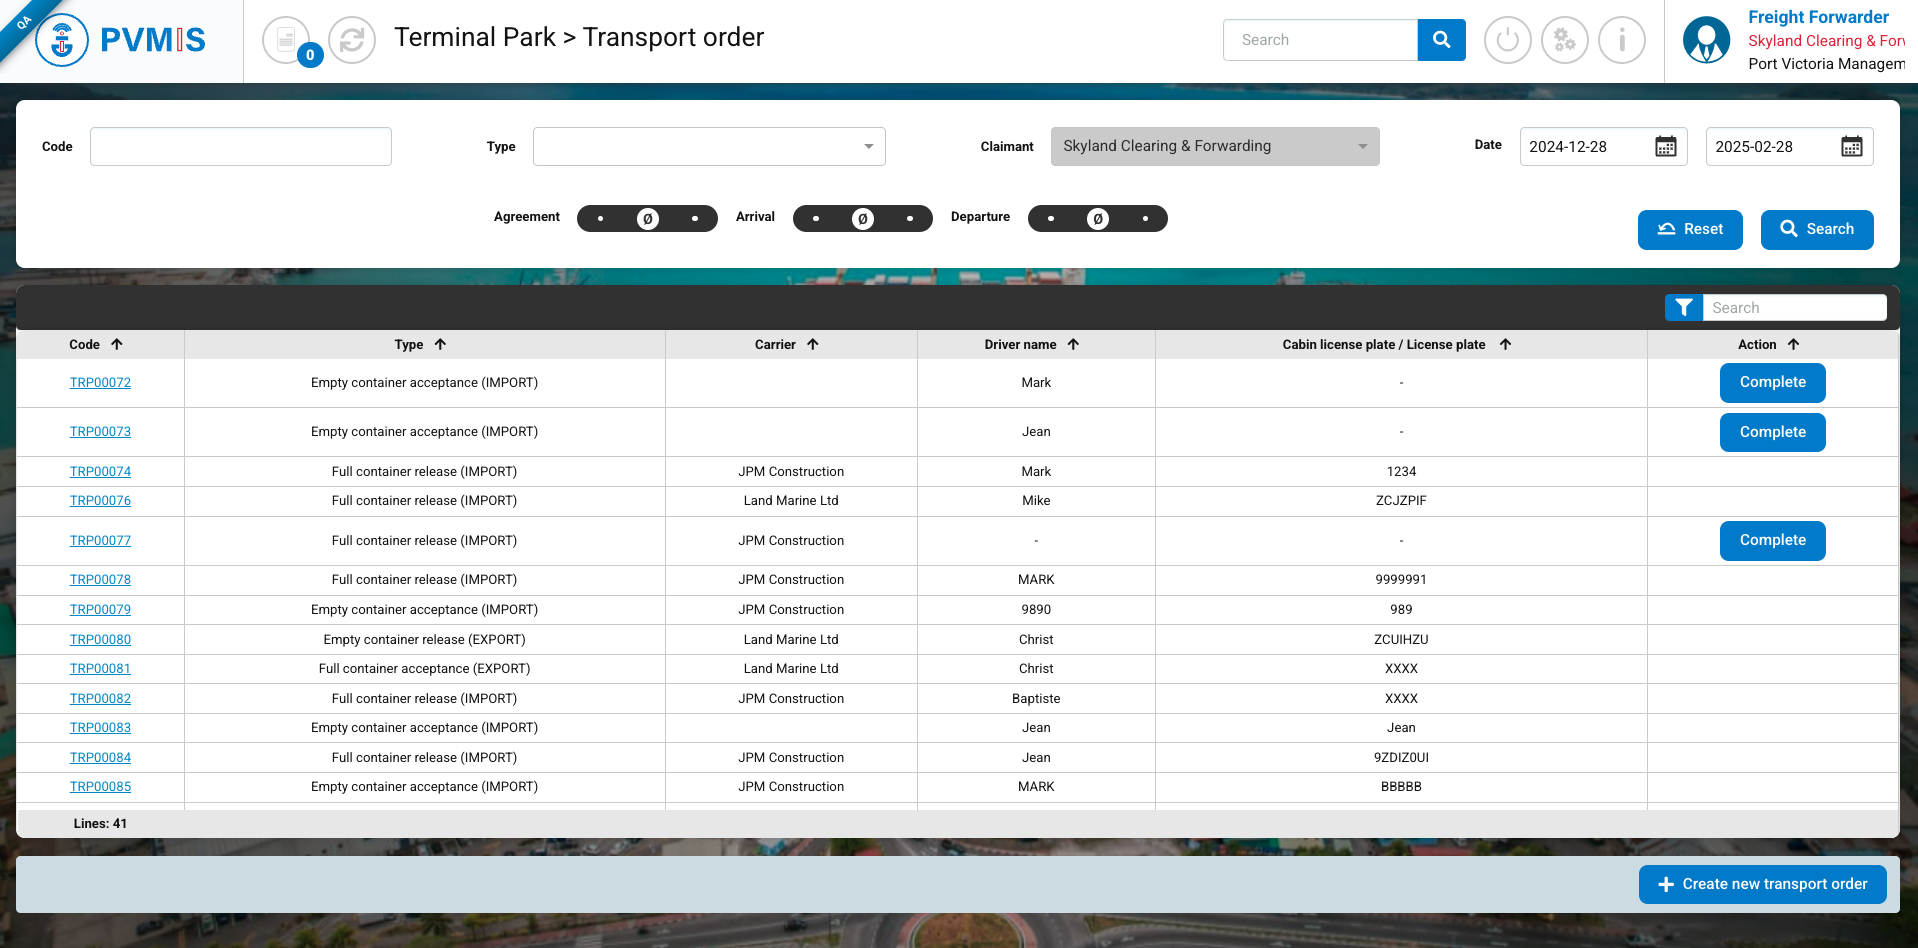Click the blue magnifier search icon in header

[1441, 40]
